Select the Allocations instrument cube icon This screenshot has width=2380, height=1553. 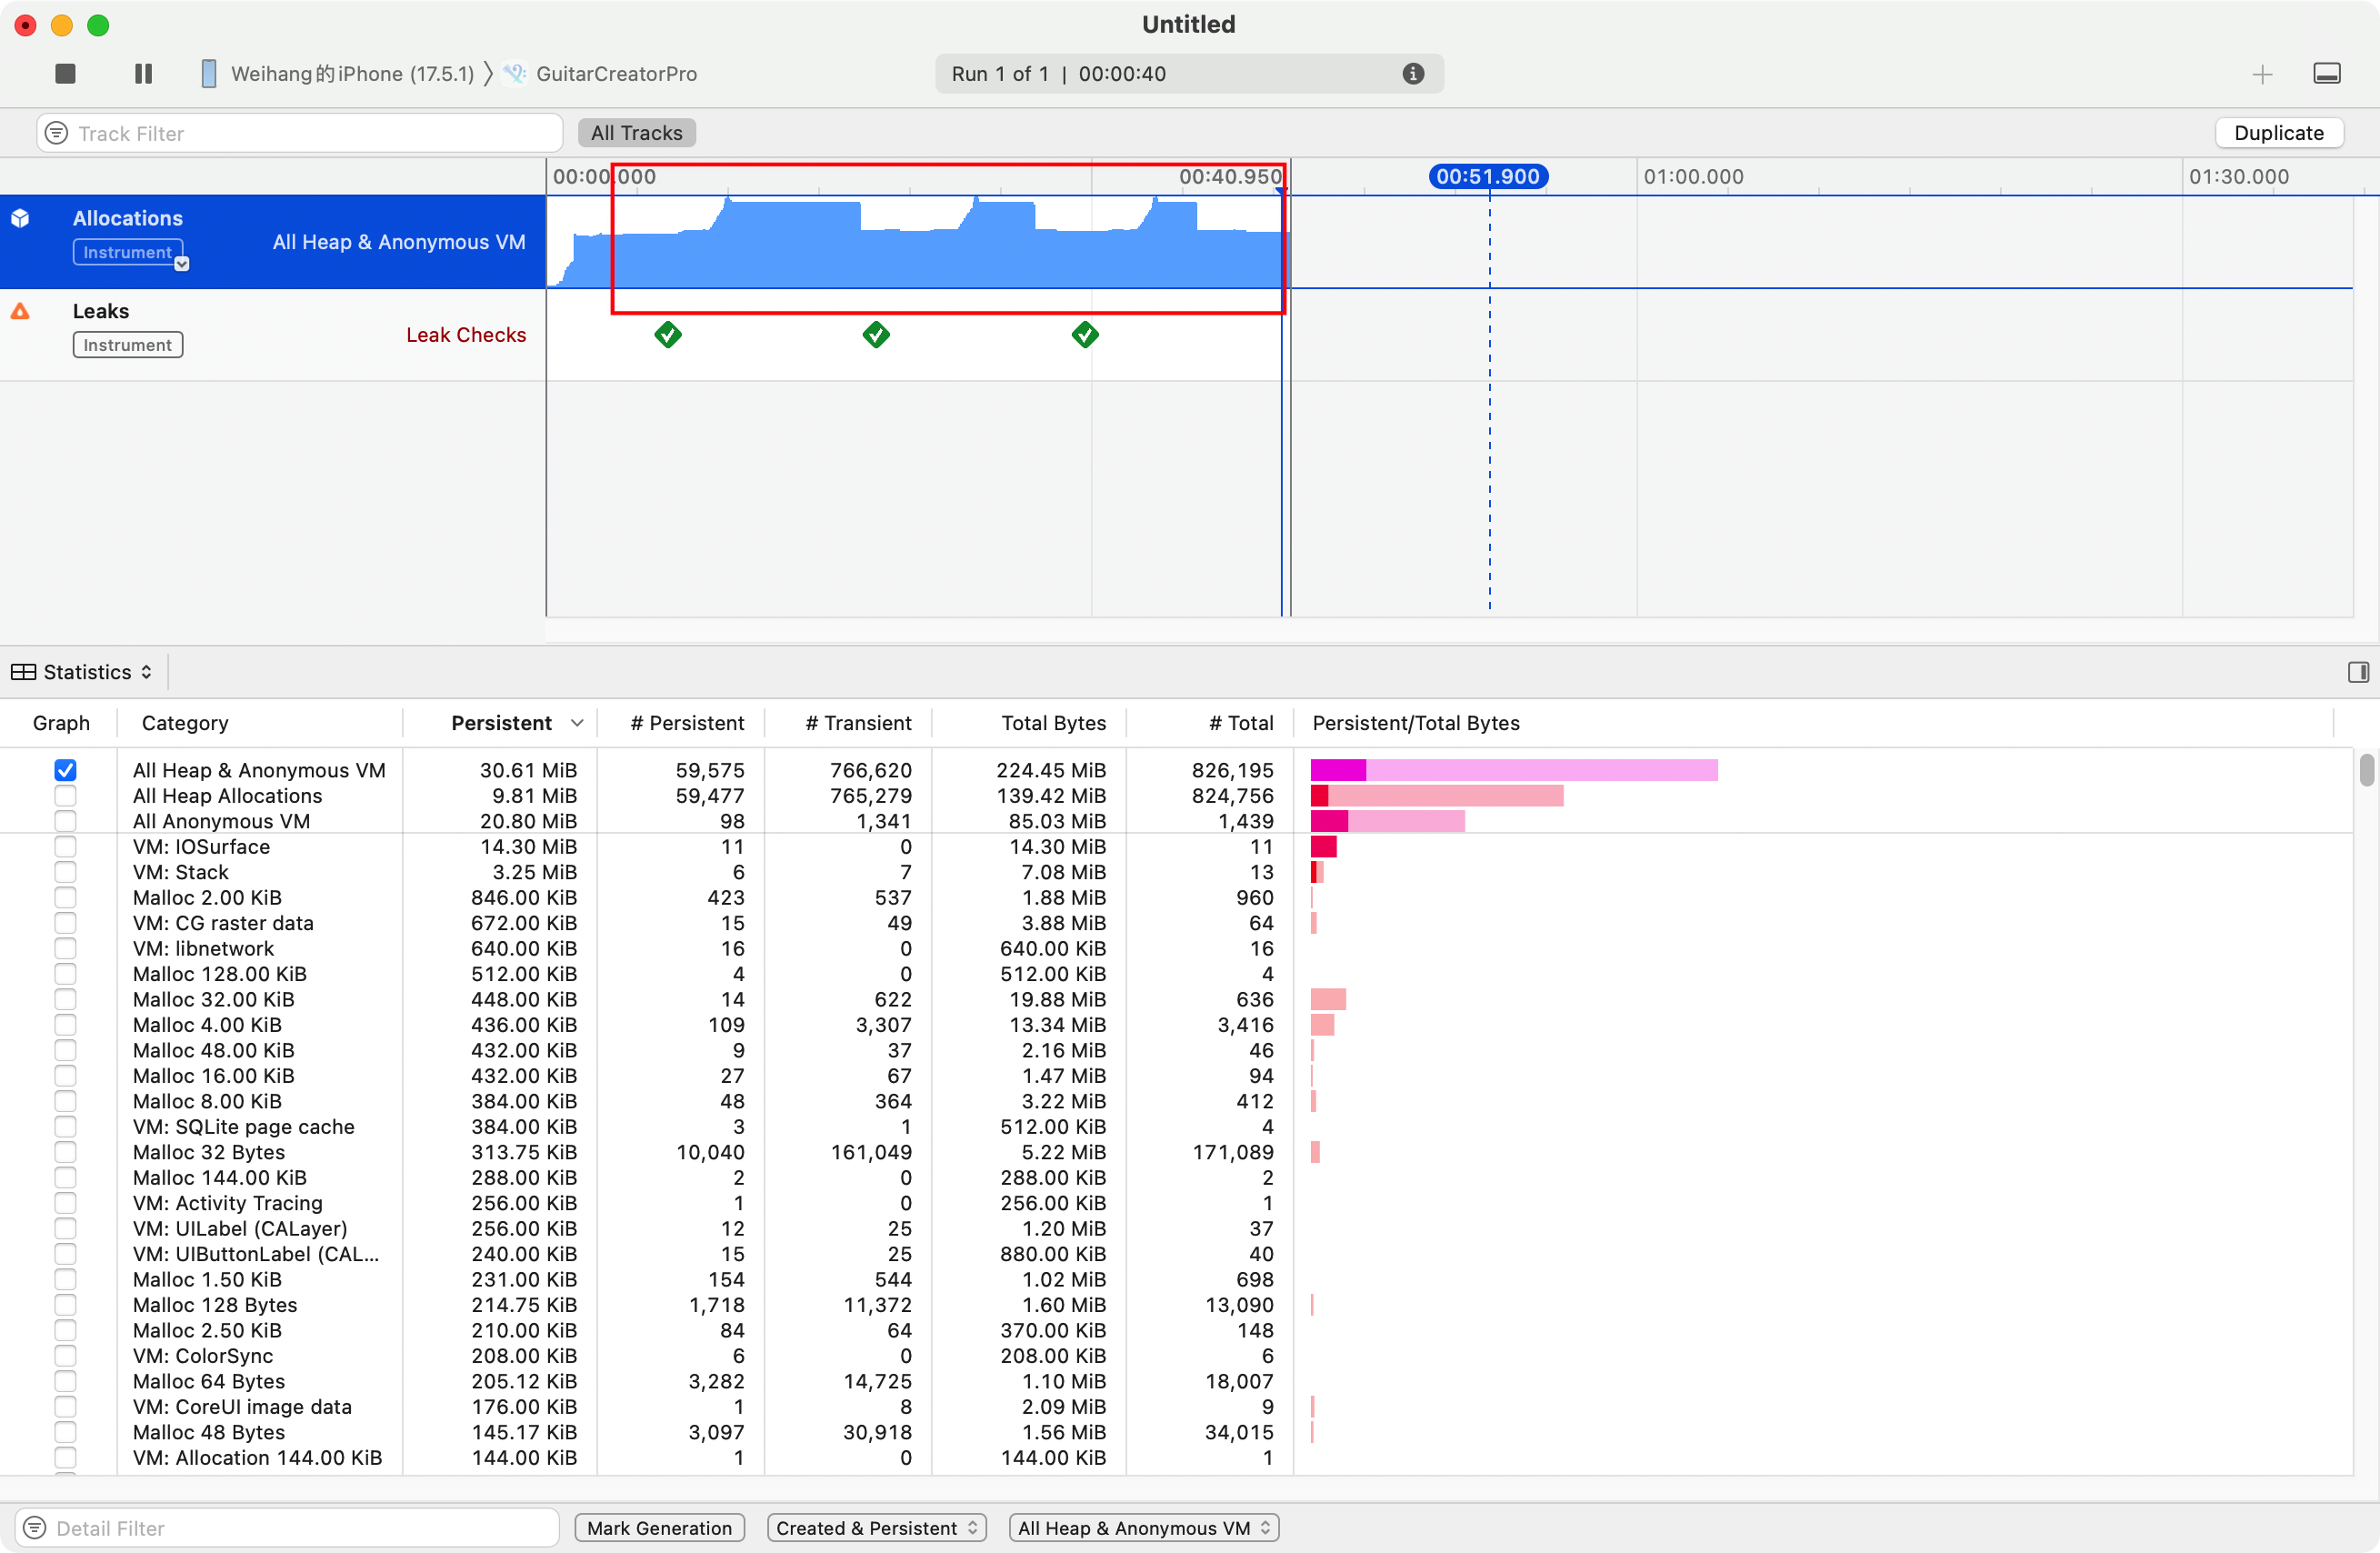pos(20,218)
